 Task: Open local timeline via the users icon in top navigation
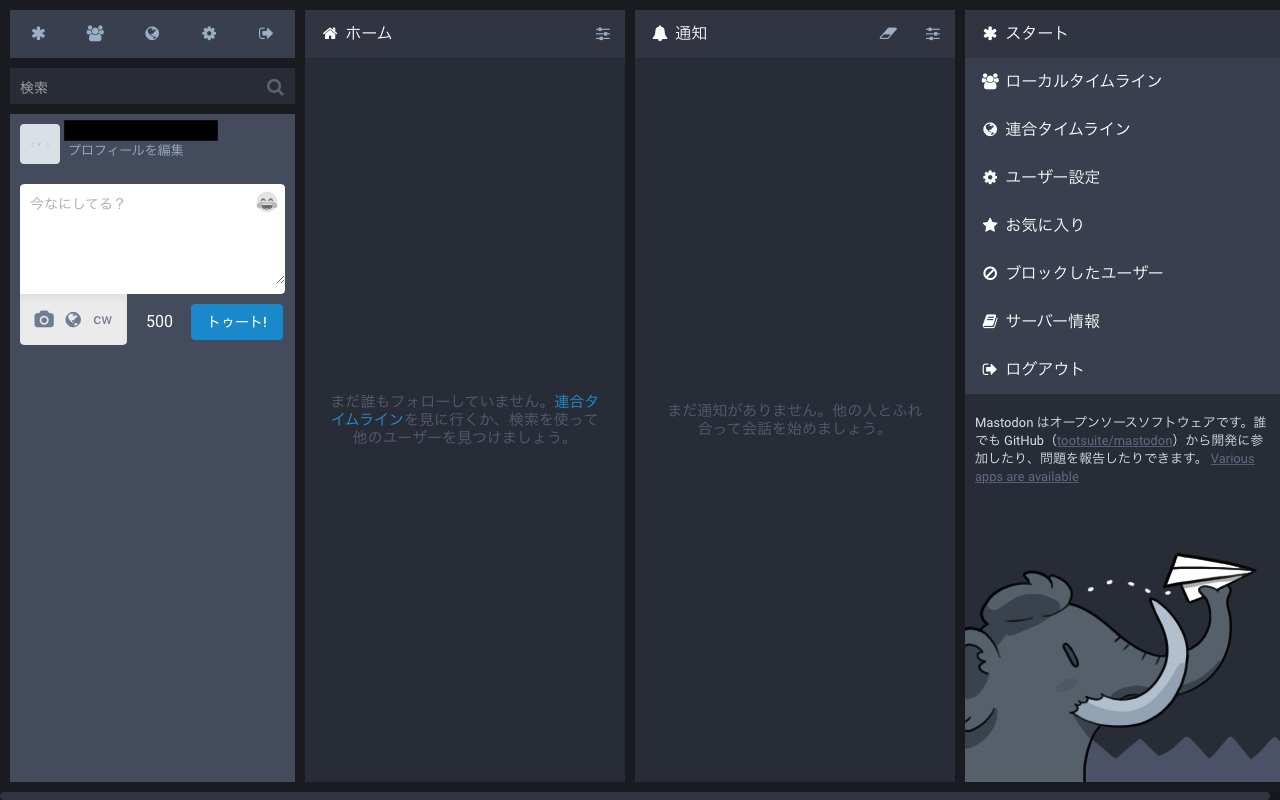(x=95, y=33)
